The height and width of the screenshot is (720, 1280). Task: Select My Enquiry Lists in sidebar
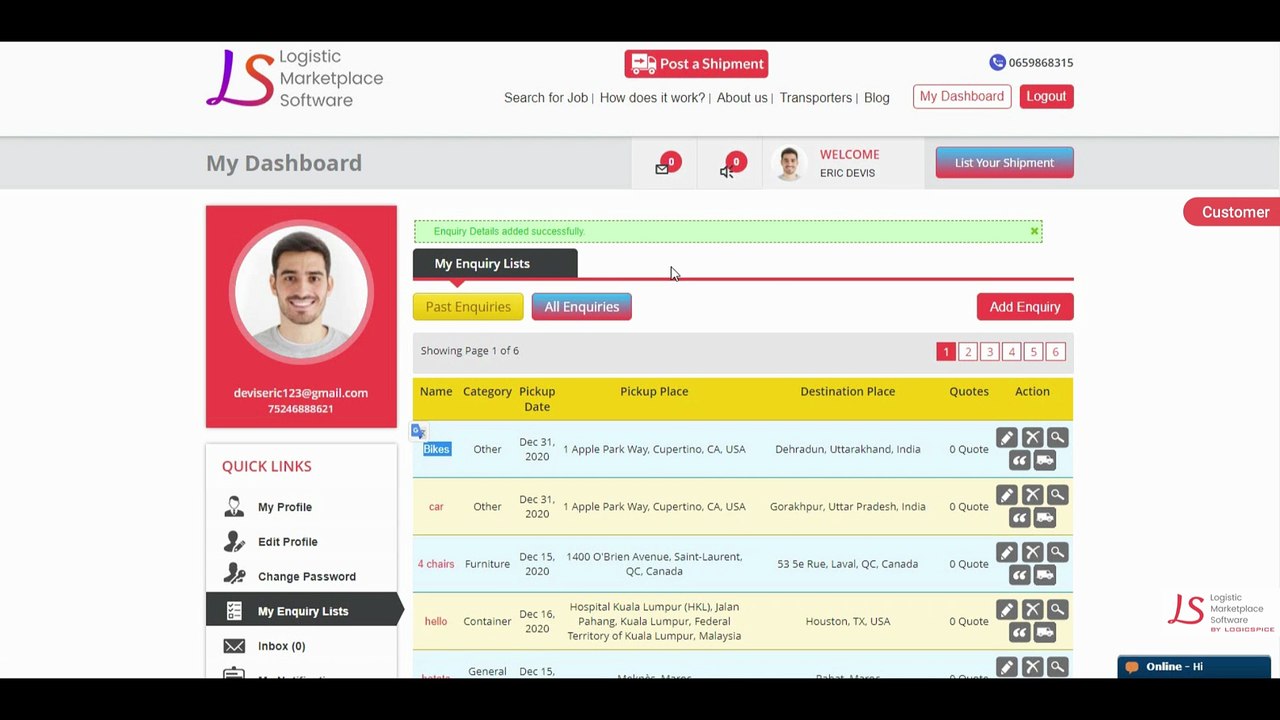(301, 611)
